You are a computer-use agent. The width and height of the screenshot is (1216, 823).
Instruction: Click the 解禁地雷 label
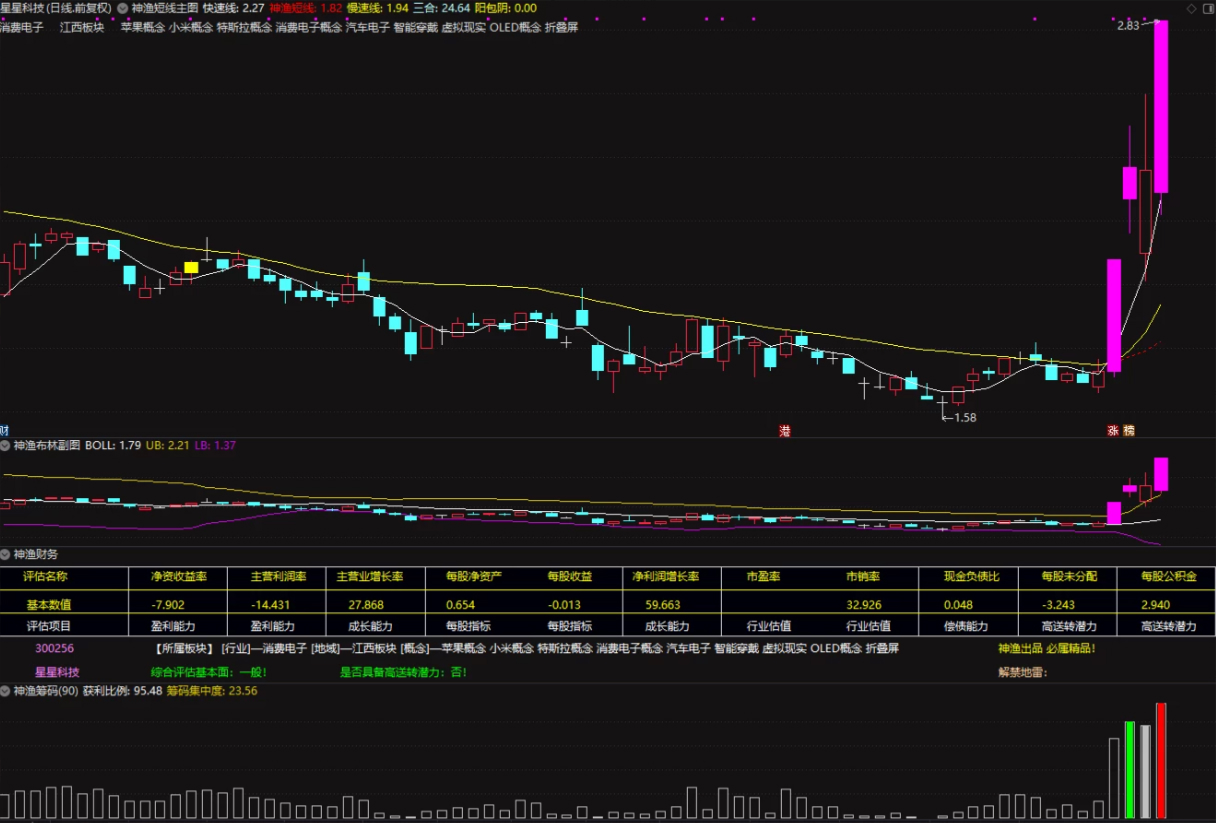point(1022,672)
